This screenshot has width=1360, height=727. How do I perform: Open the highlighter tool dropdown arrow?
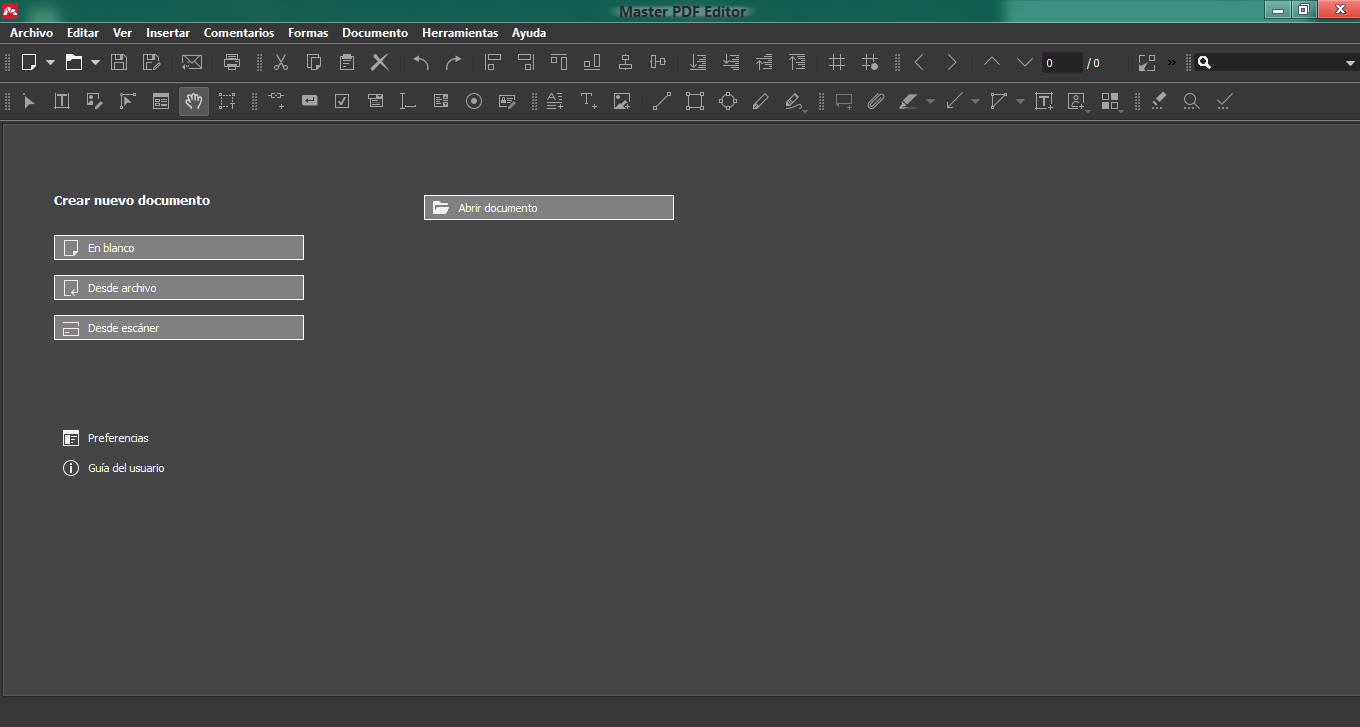(x=930, y=102)
